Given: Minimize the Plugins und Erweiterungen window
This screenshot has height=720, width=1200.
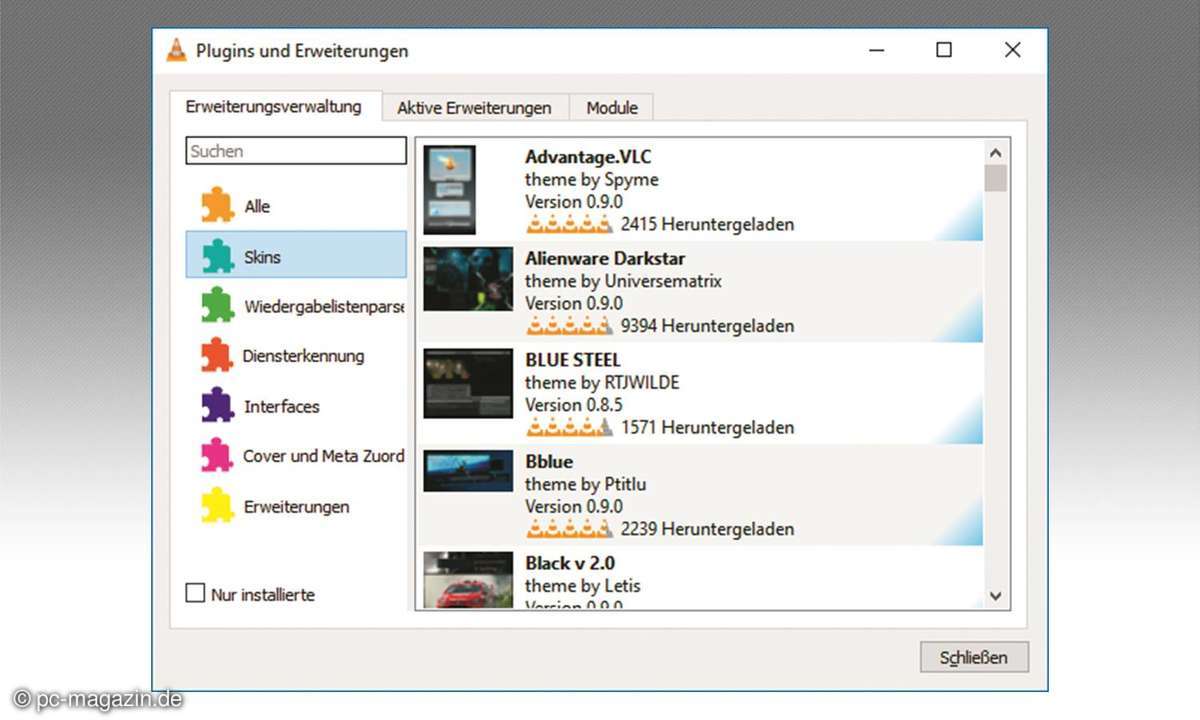Looking at the screenshot, I should coord(877,50).
